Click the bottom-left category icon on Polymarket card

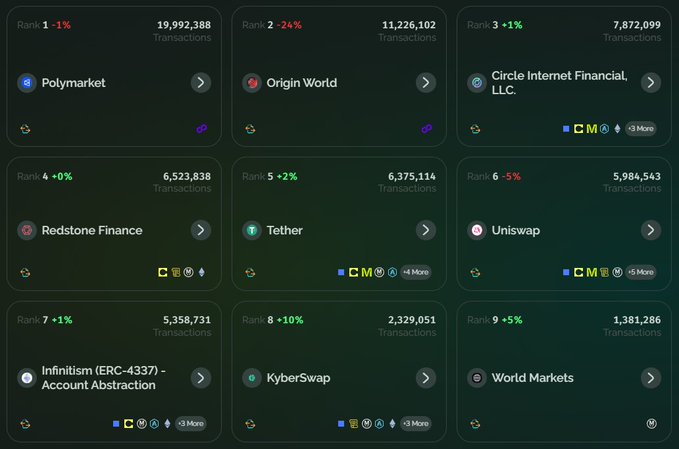pos(25,129)
